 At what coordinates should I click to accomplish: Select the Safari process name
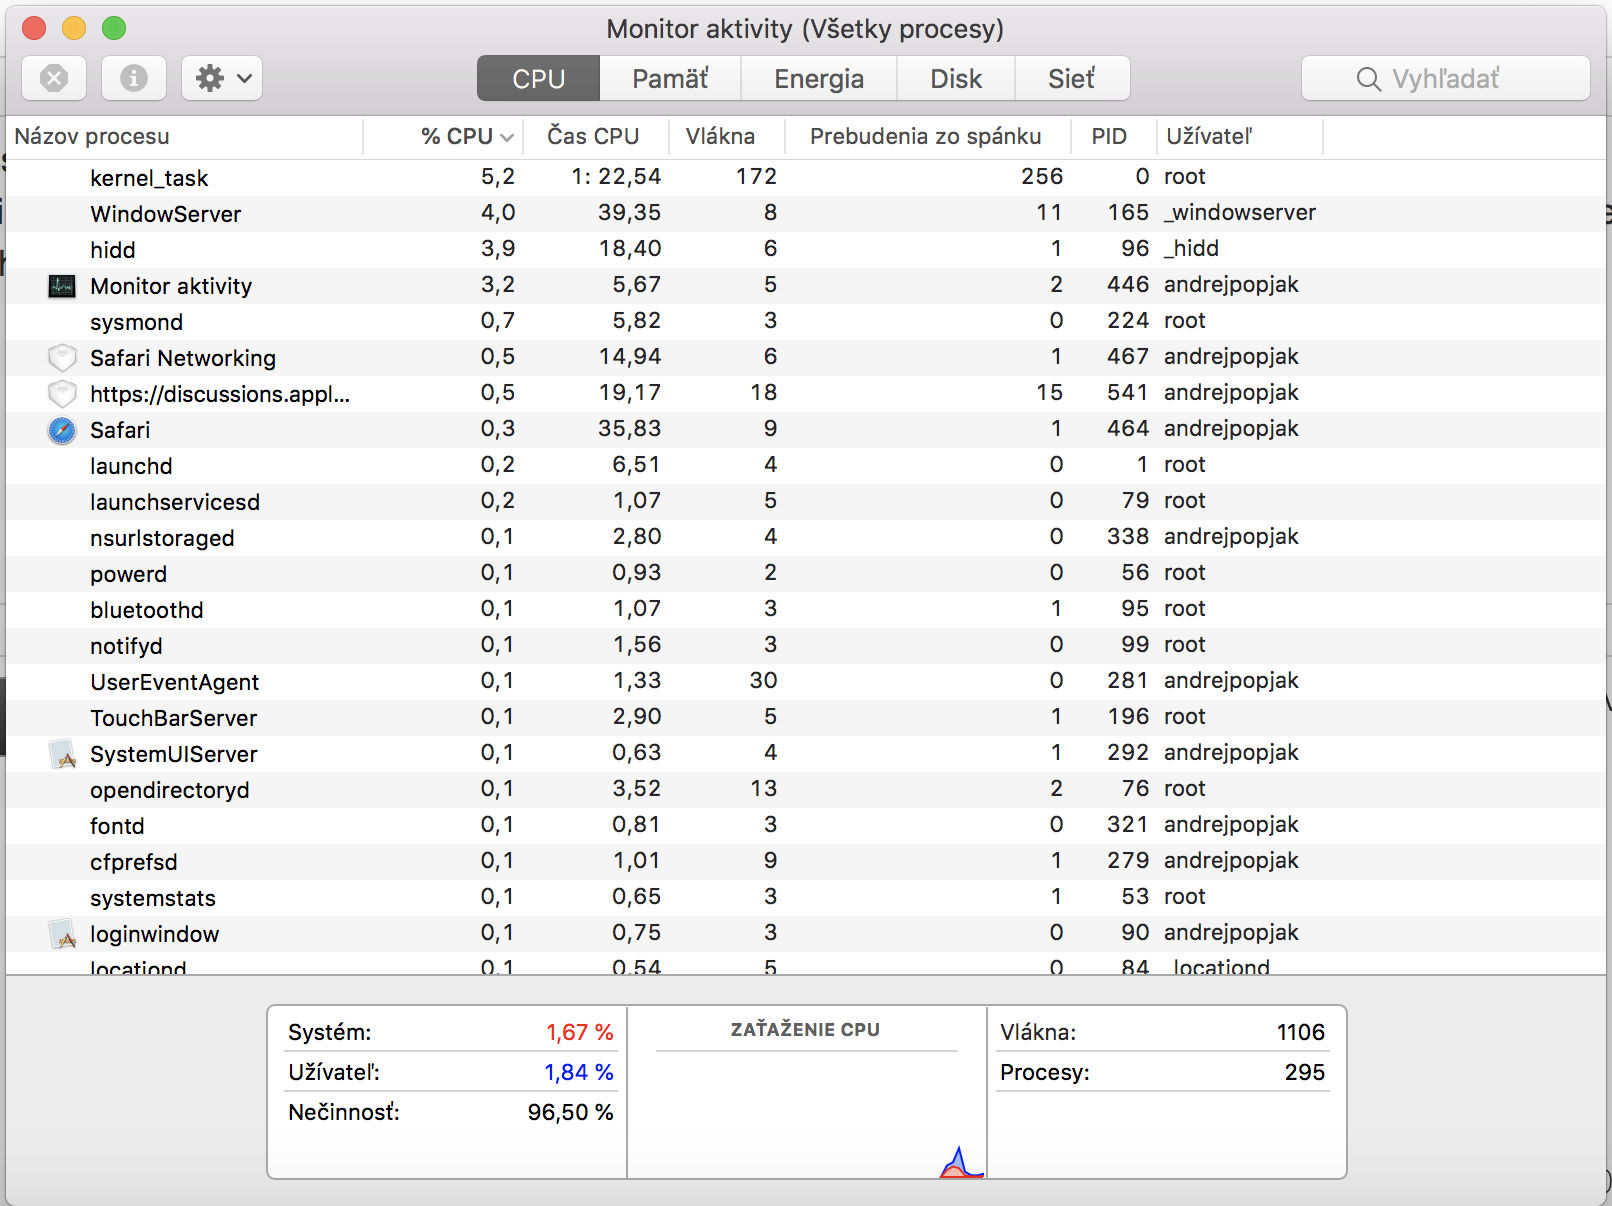(x=120, y=430)
